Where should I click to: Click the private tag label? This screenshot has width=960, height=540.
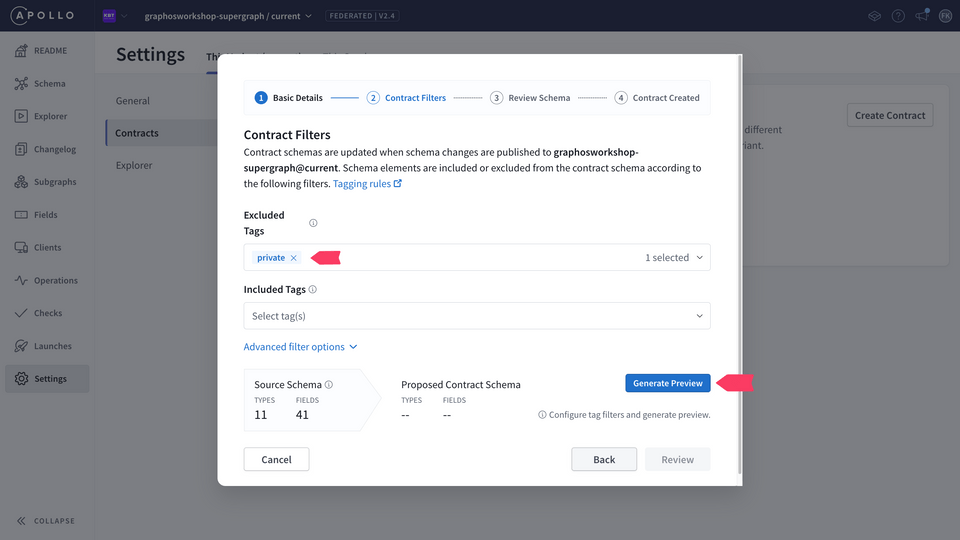click(271, 258)
